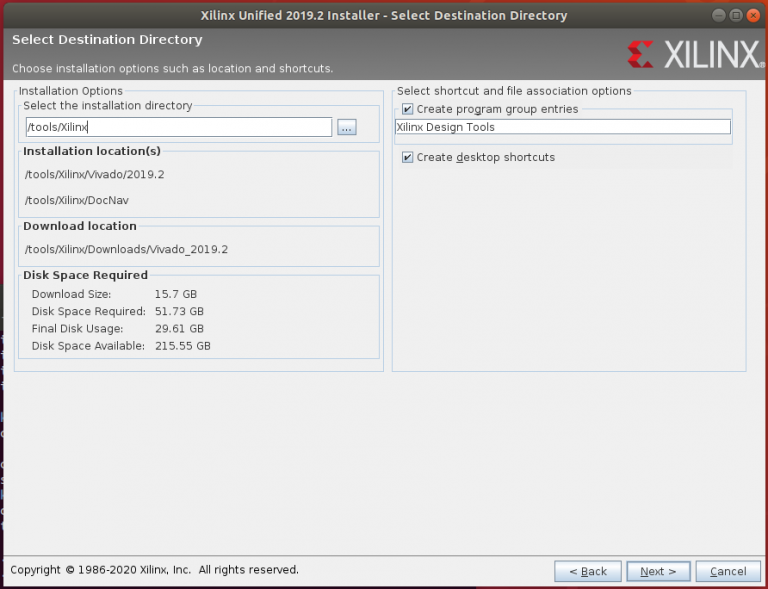The width and height of the screenshot is (768, 589).
Task: Toggle Create program group entries checkbox
Action: (407, 109)
